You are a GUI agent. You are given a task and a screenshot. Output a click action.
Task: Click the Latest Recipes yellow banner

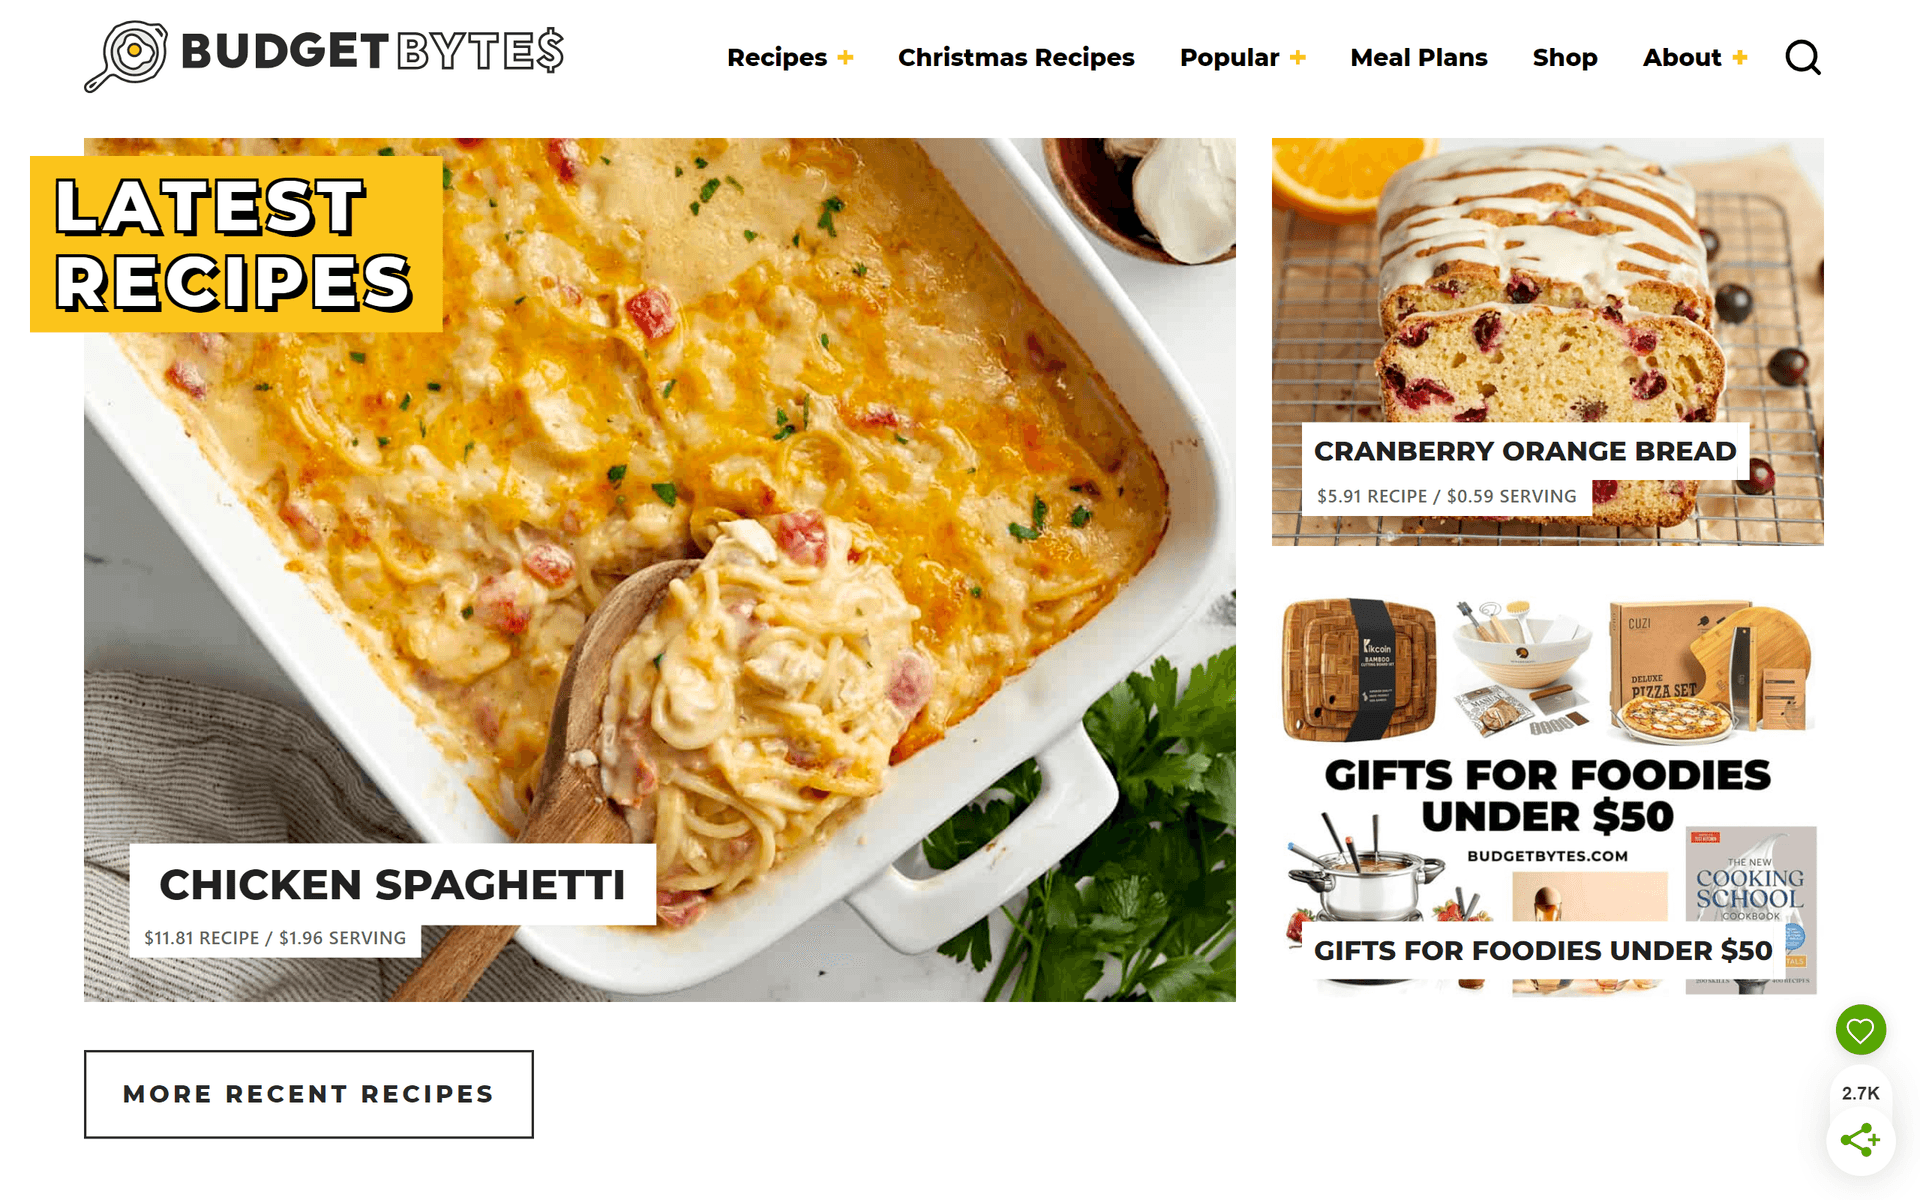click(x=236, y=244)
